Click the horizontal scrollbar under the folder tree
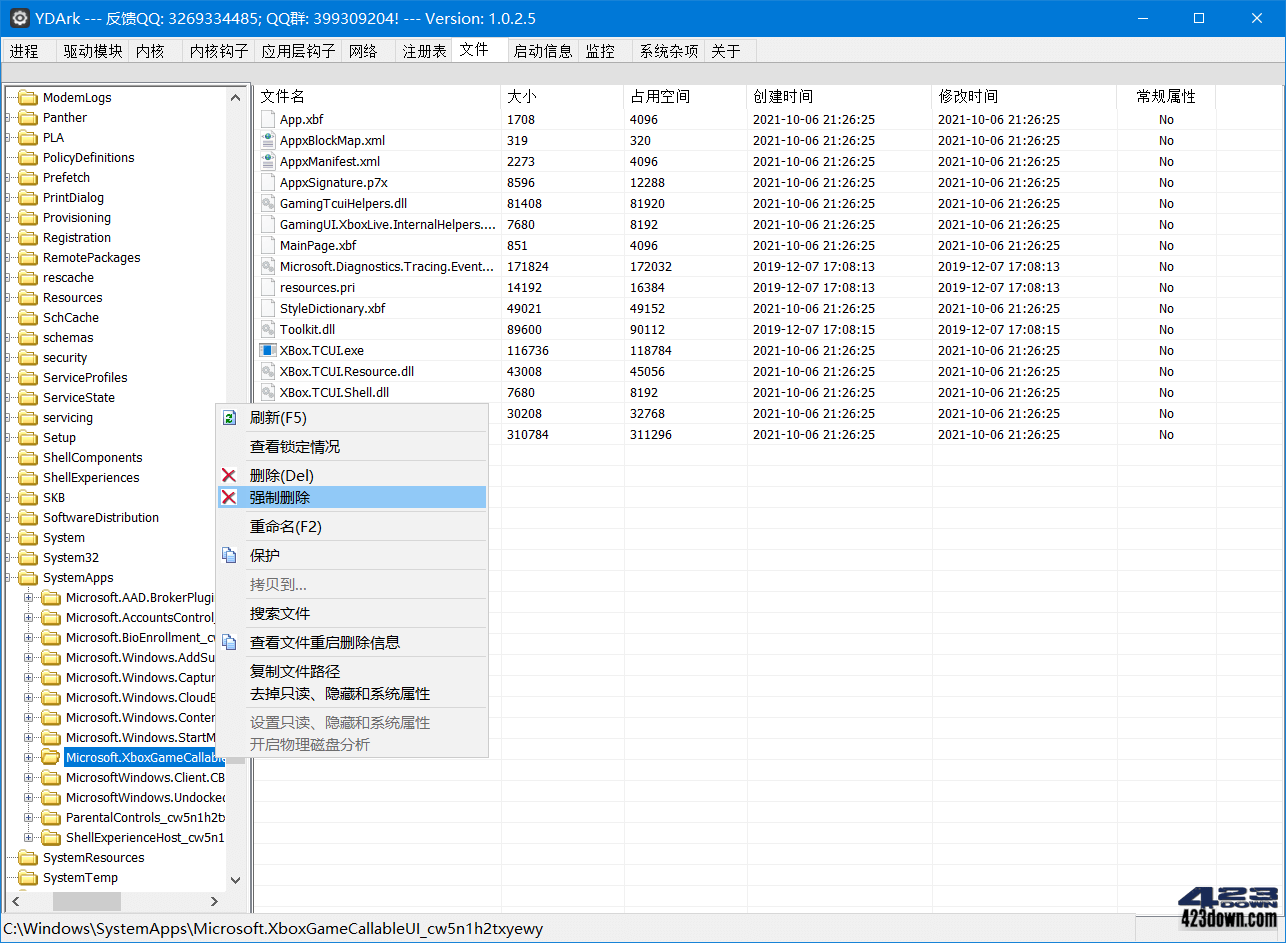The image size is (1286, 943). coord(85,901)
